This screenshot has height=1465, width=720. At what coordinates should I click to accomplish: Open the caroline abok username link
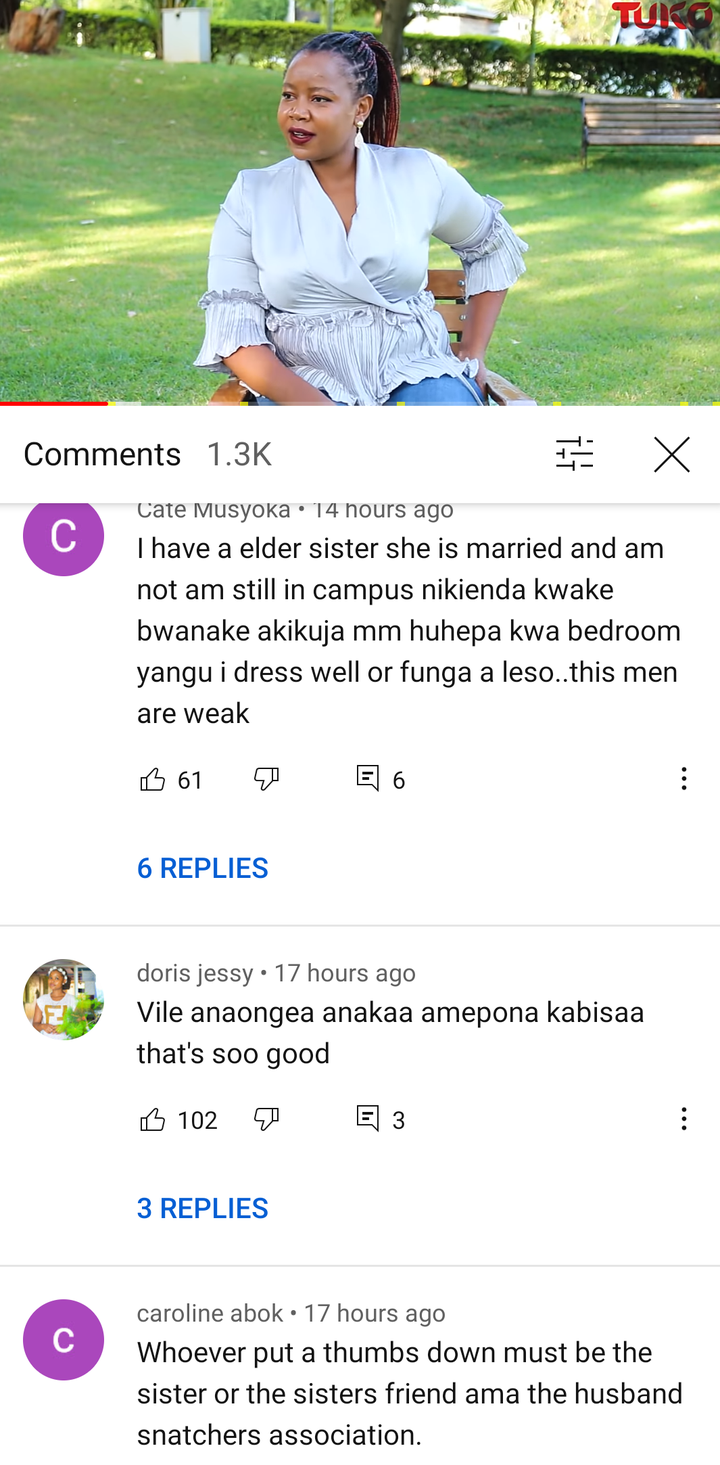coord(210,1313)
